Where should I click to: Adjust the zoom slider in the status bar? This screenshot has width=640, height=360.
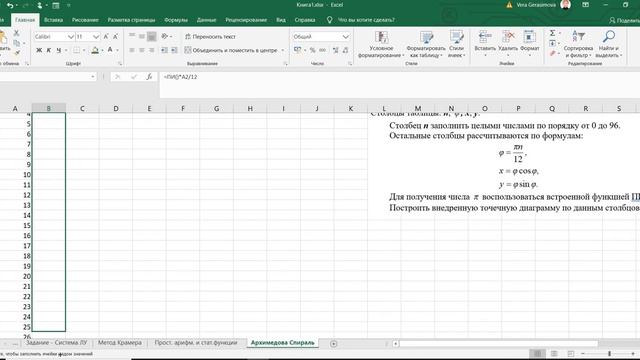609,353
